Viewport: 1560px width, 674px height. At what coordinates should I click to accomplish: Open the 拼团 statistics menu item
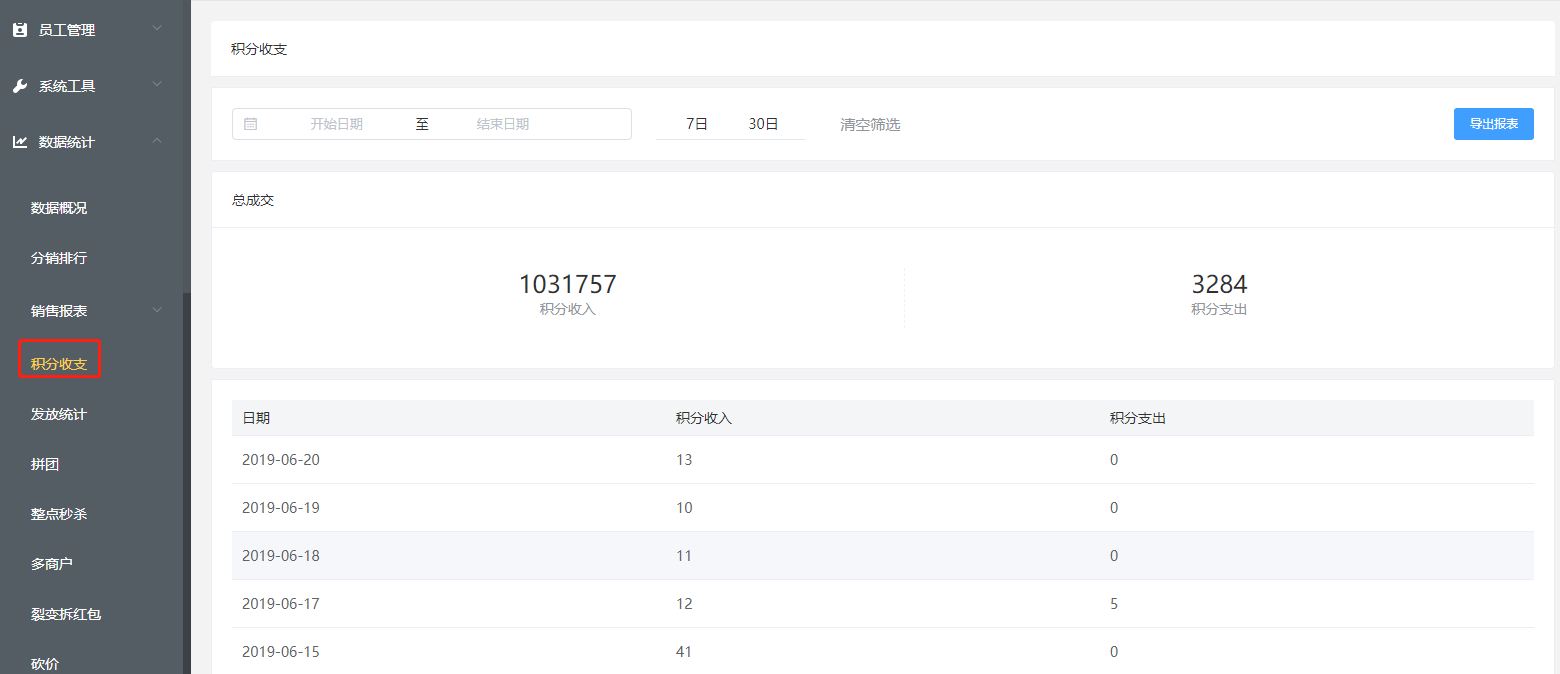point(46,465)
